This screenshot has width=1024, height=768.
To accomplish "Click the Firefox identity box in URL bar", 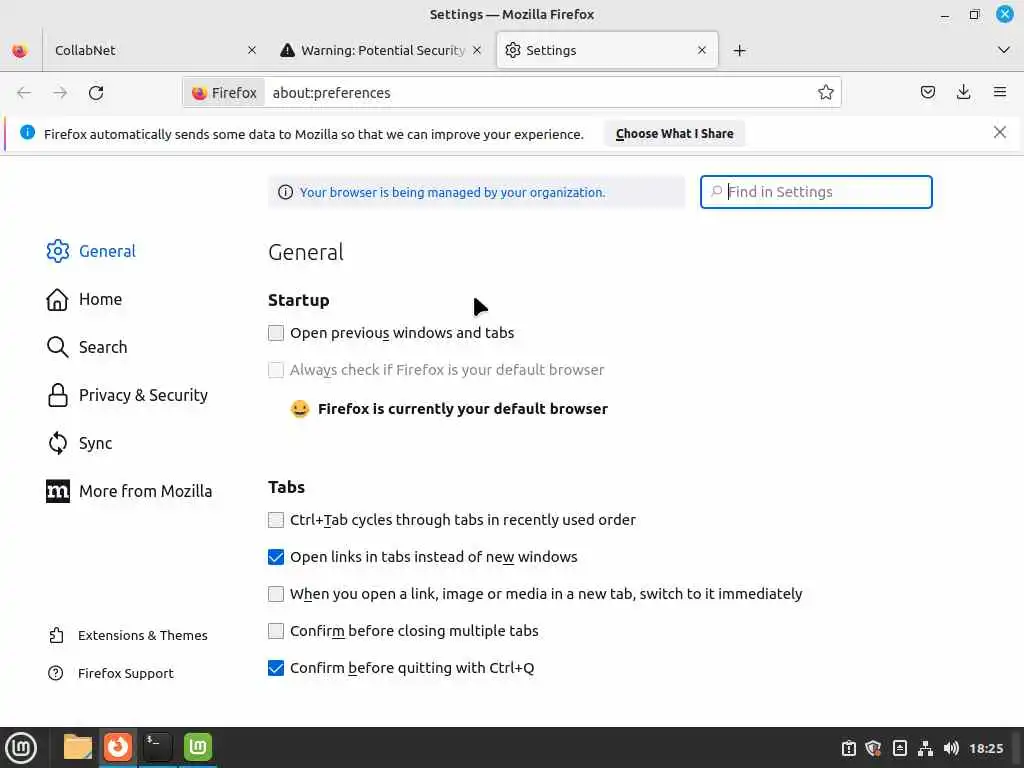I will (225, 93).
